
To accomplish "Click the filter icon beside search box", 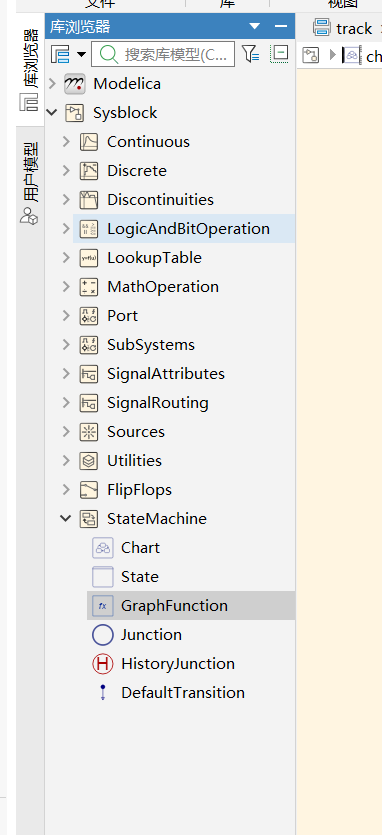I will 250,54.
